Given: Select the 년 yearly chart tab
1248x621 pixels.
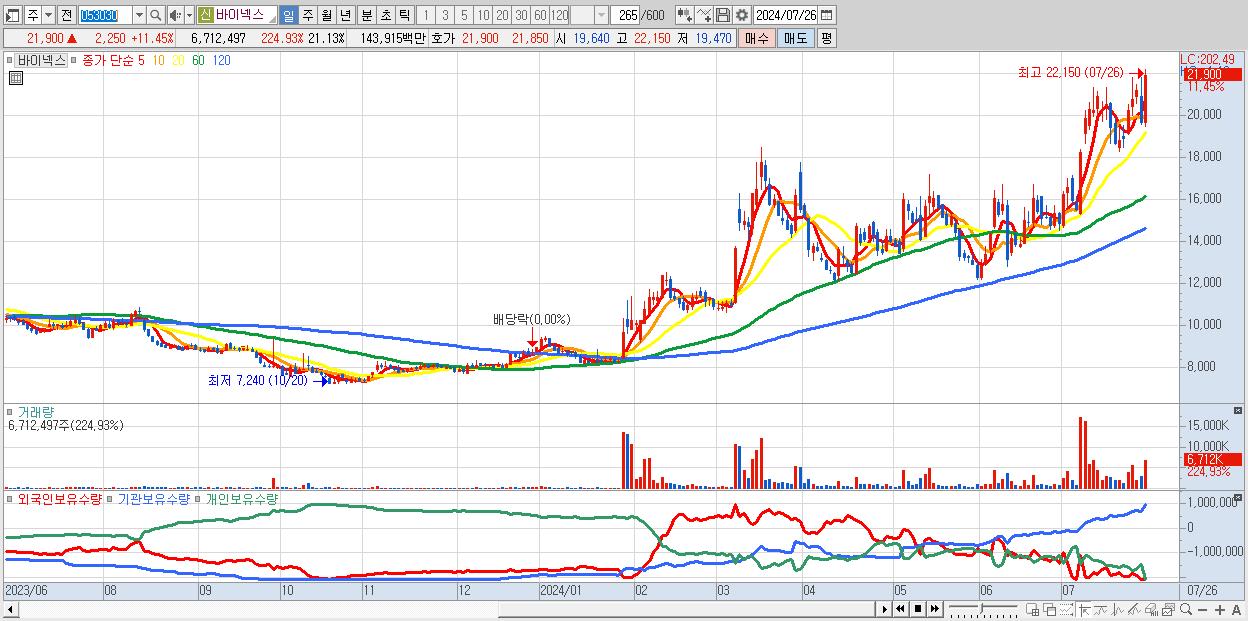Looking at the screenshot, I should tap(346, 15).
